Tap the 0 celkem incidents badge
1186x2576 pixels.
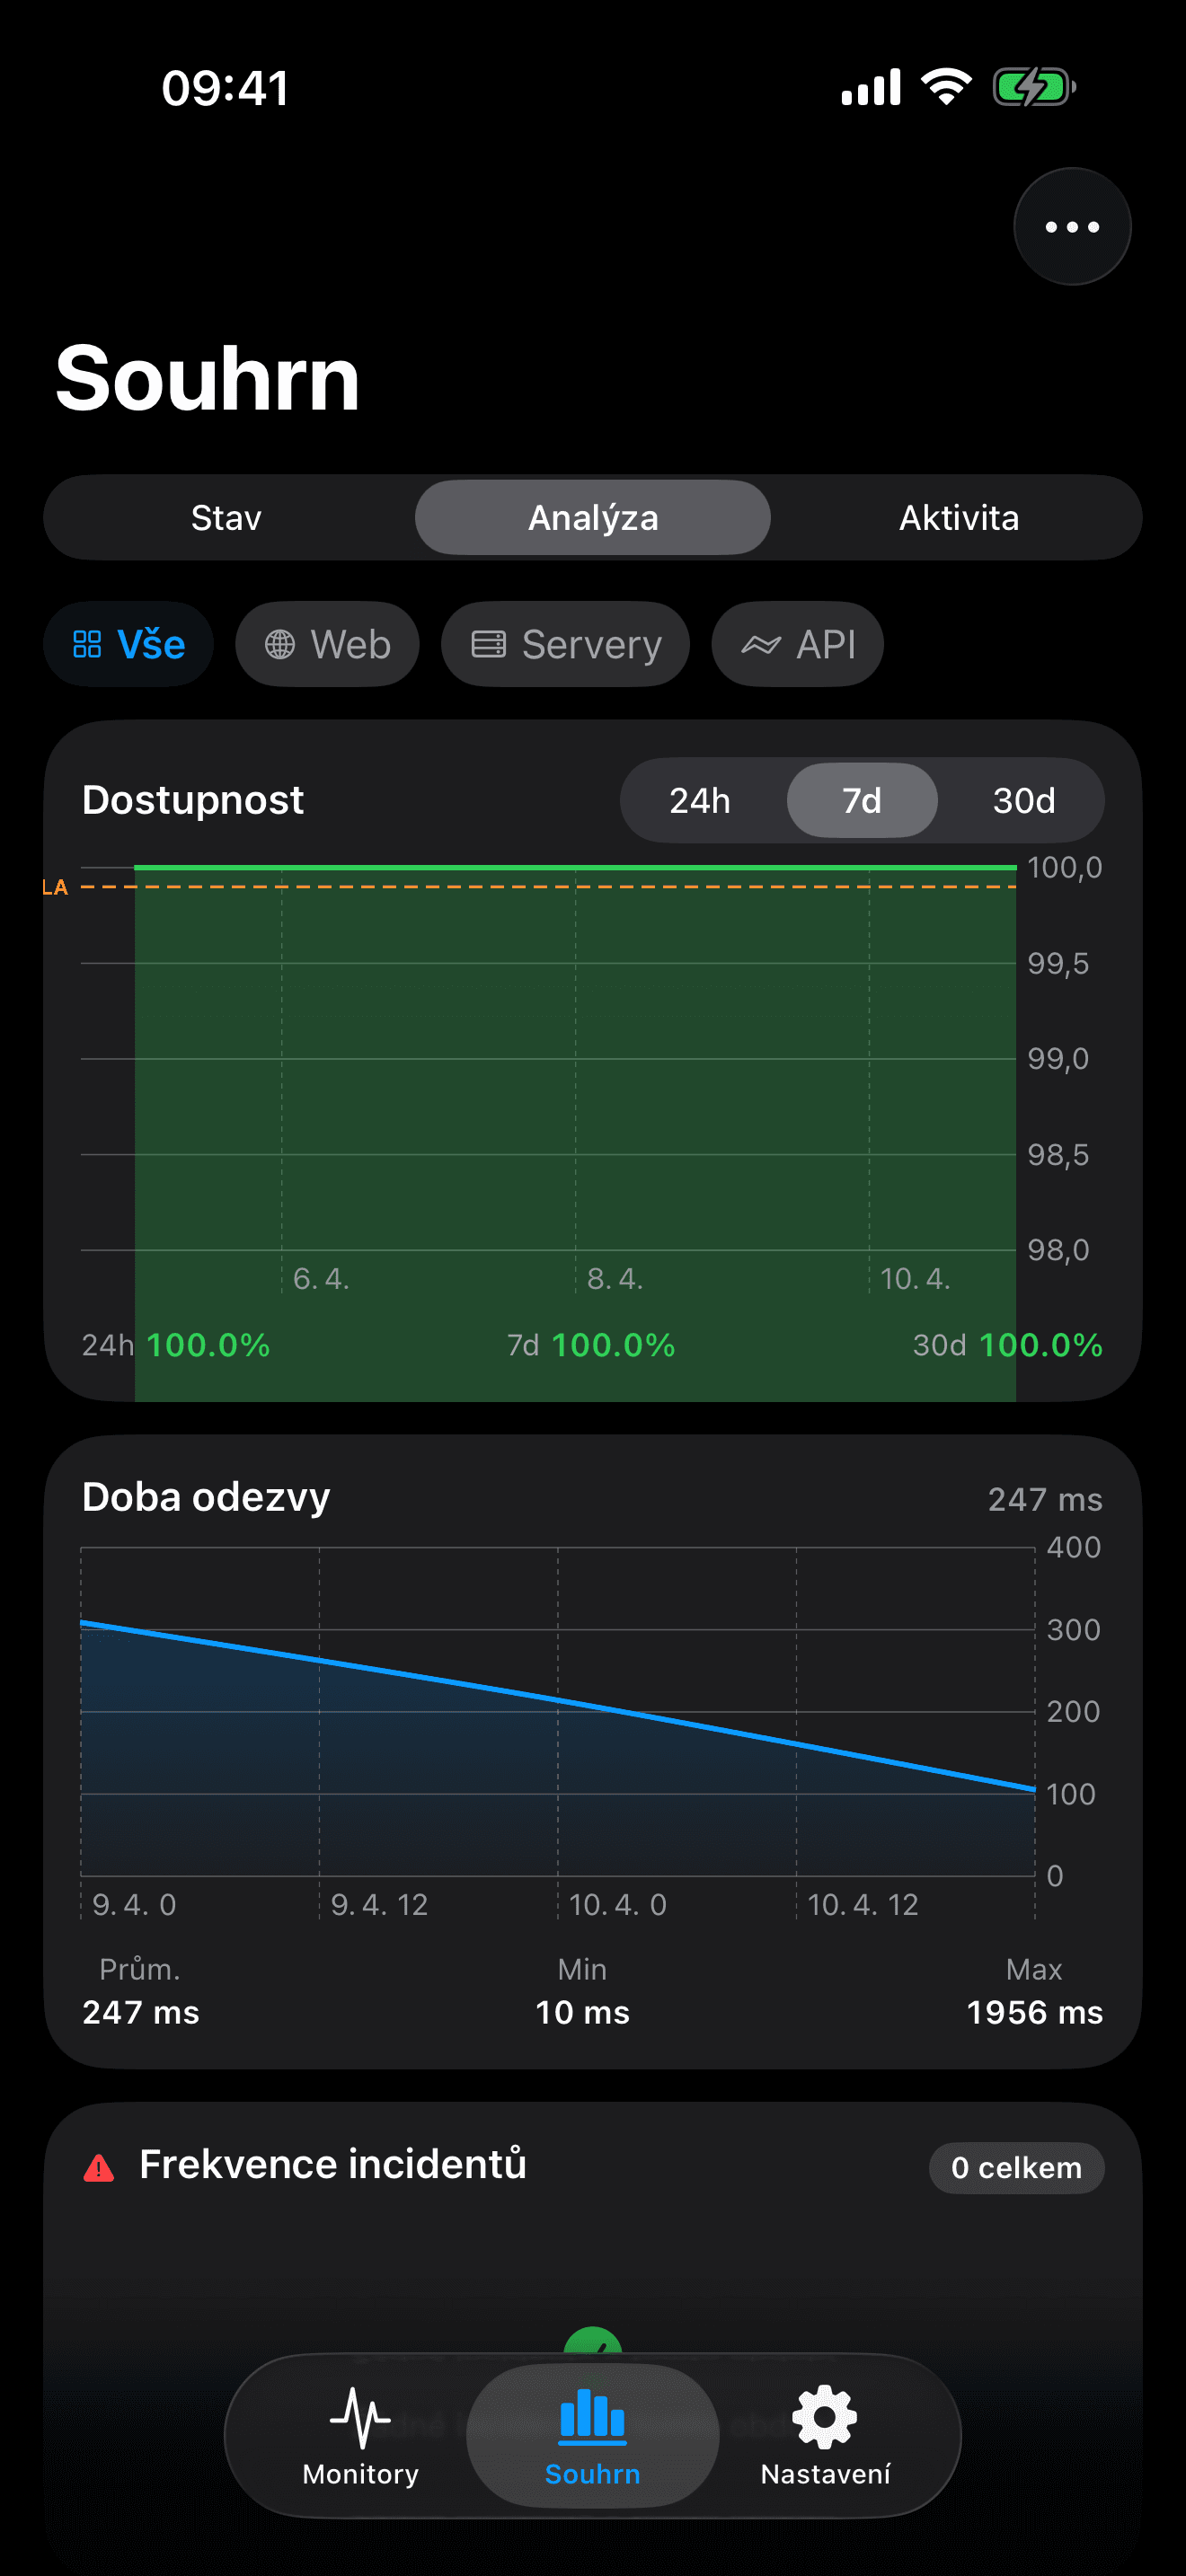(1016, 2168)
